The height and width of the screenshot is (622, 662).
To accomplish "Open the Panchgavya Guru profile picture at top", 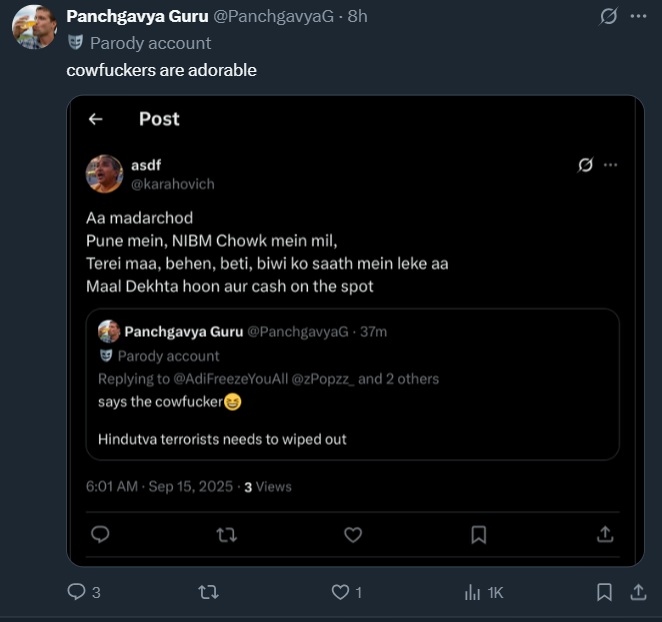I will click(x=33, y=26).
